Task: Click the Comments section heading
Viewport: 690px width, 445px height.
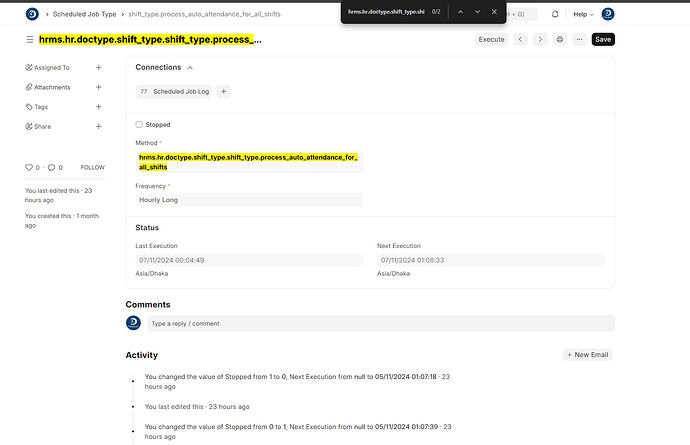Action: click(x=148, y=305)
